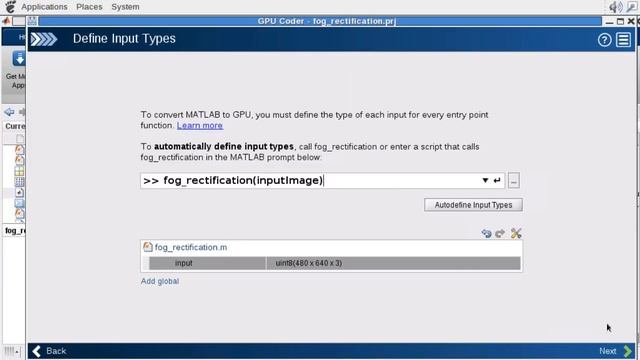Open the Places menu
This screenshot has height=360, width=640.
pos(89,7)
